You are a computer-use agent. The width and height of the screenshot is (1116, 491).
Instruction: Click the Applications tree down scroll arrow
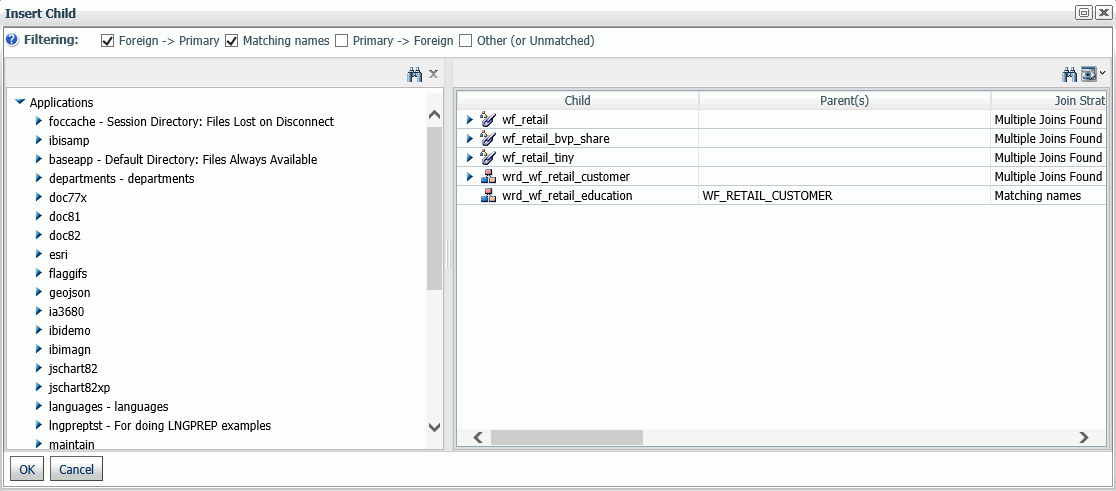tap(433, 427)
